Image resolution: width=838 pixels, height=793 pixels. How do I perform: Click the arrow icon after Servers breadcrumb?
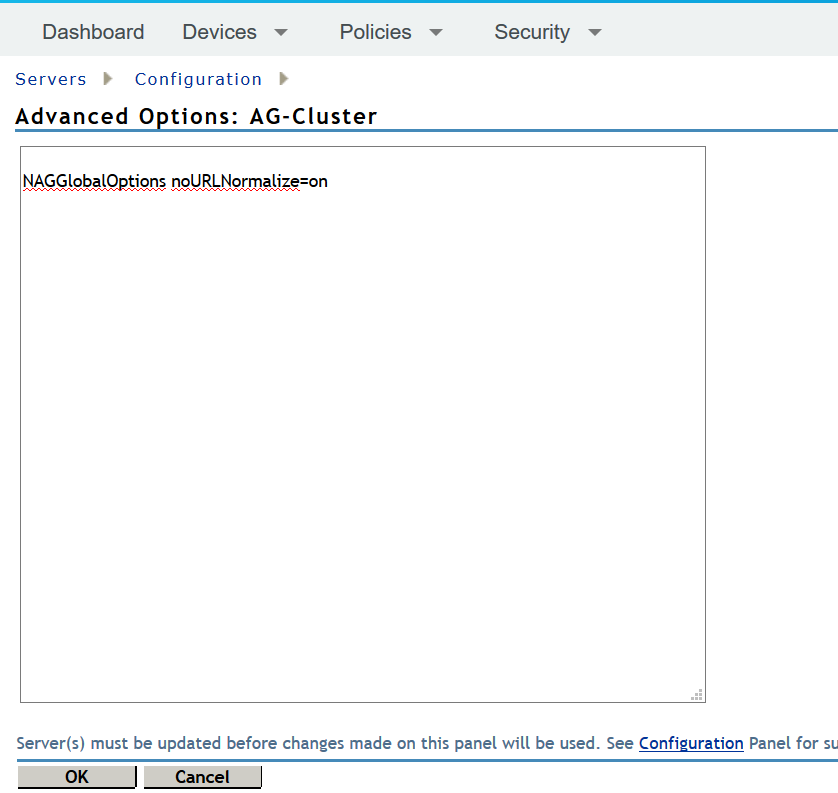click(108, 79)
